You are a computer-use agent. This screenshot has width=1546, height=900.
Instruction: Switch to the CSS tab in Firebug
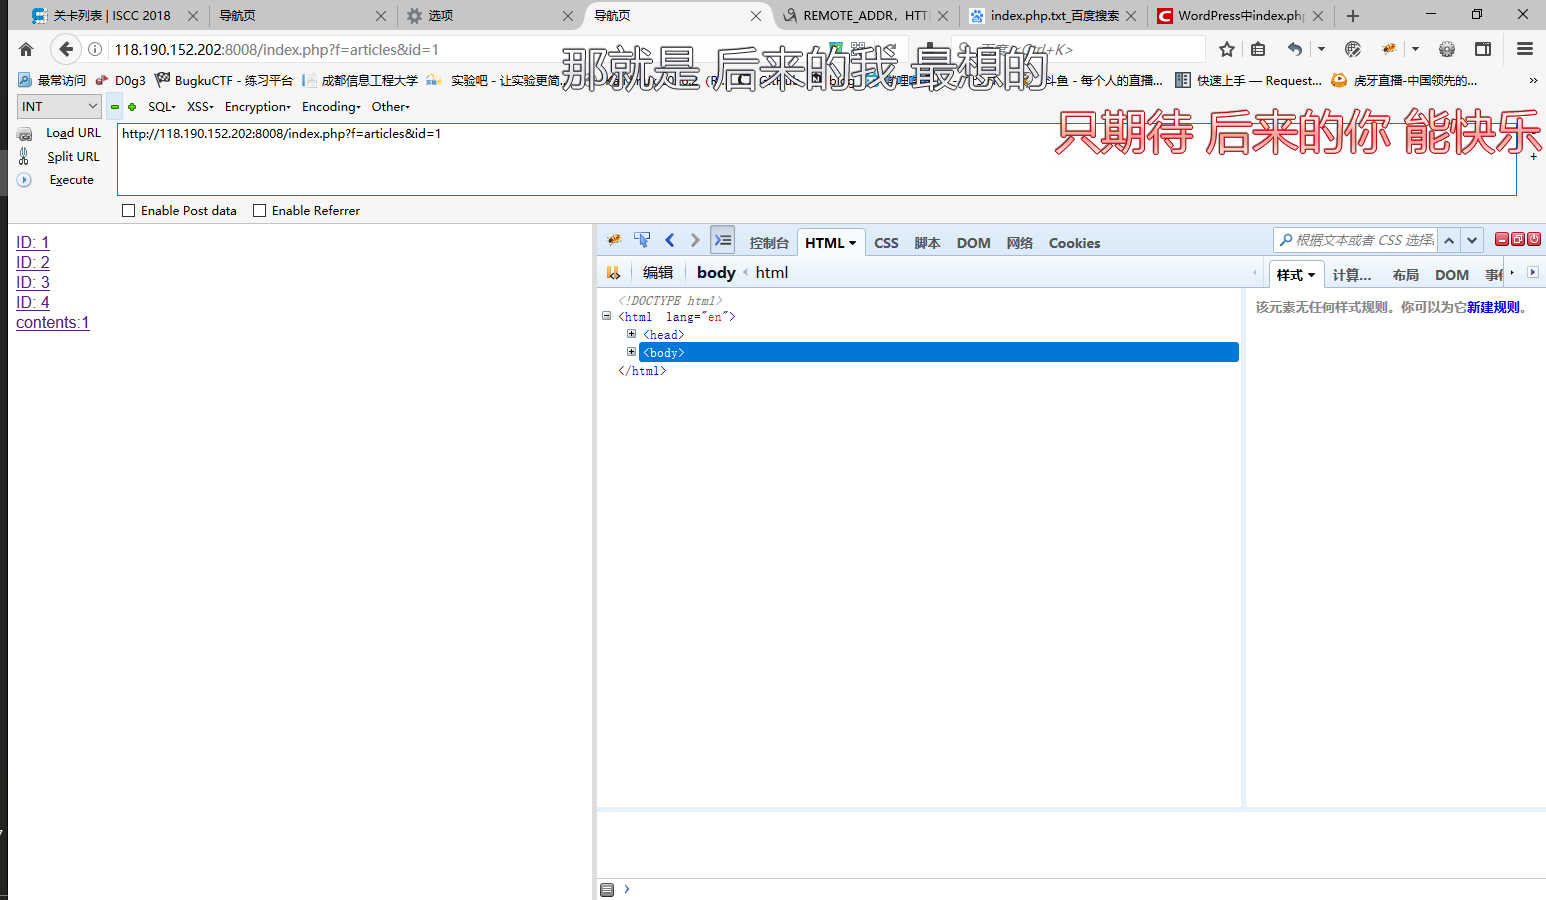(886, 243)
